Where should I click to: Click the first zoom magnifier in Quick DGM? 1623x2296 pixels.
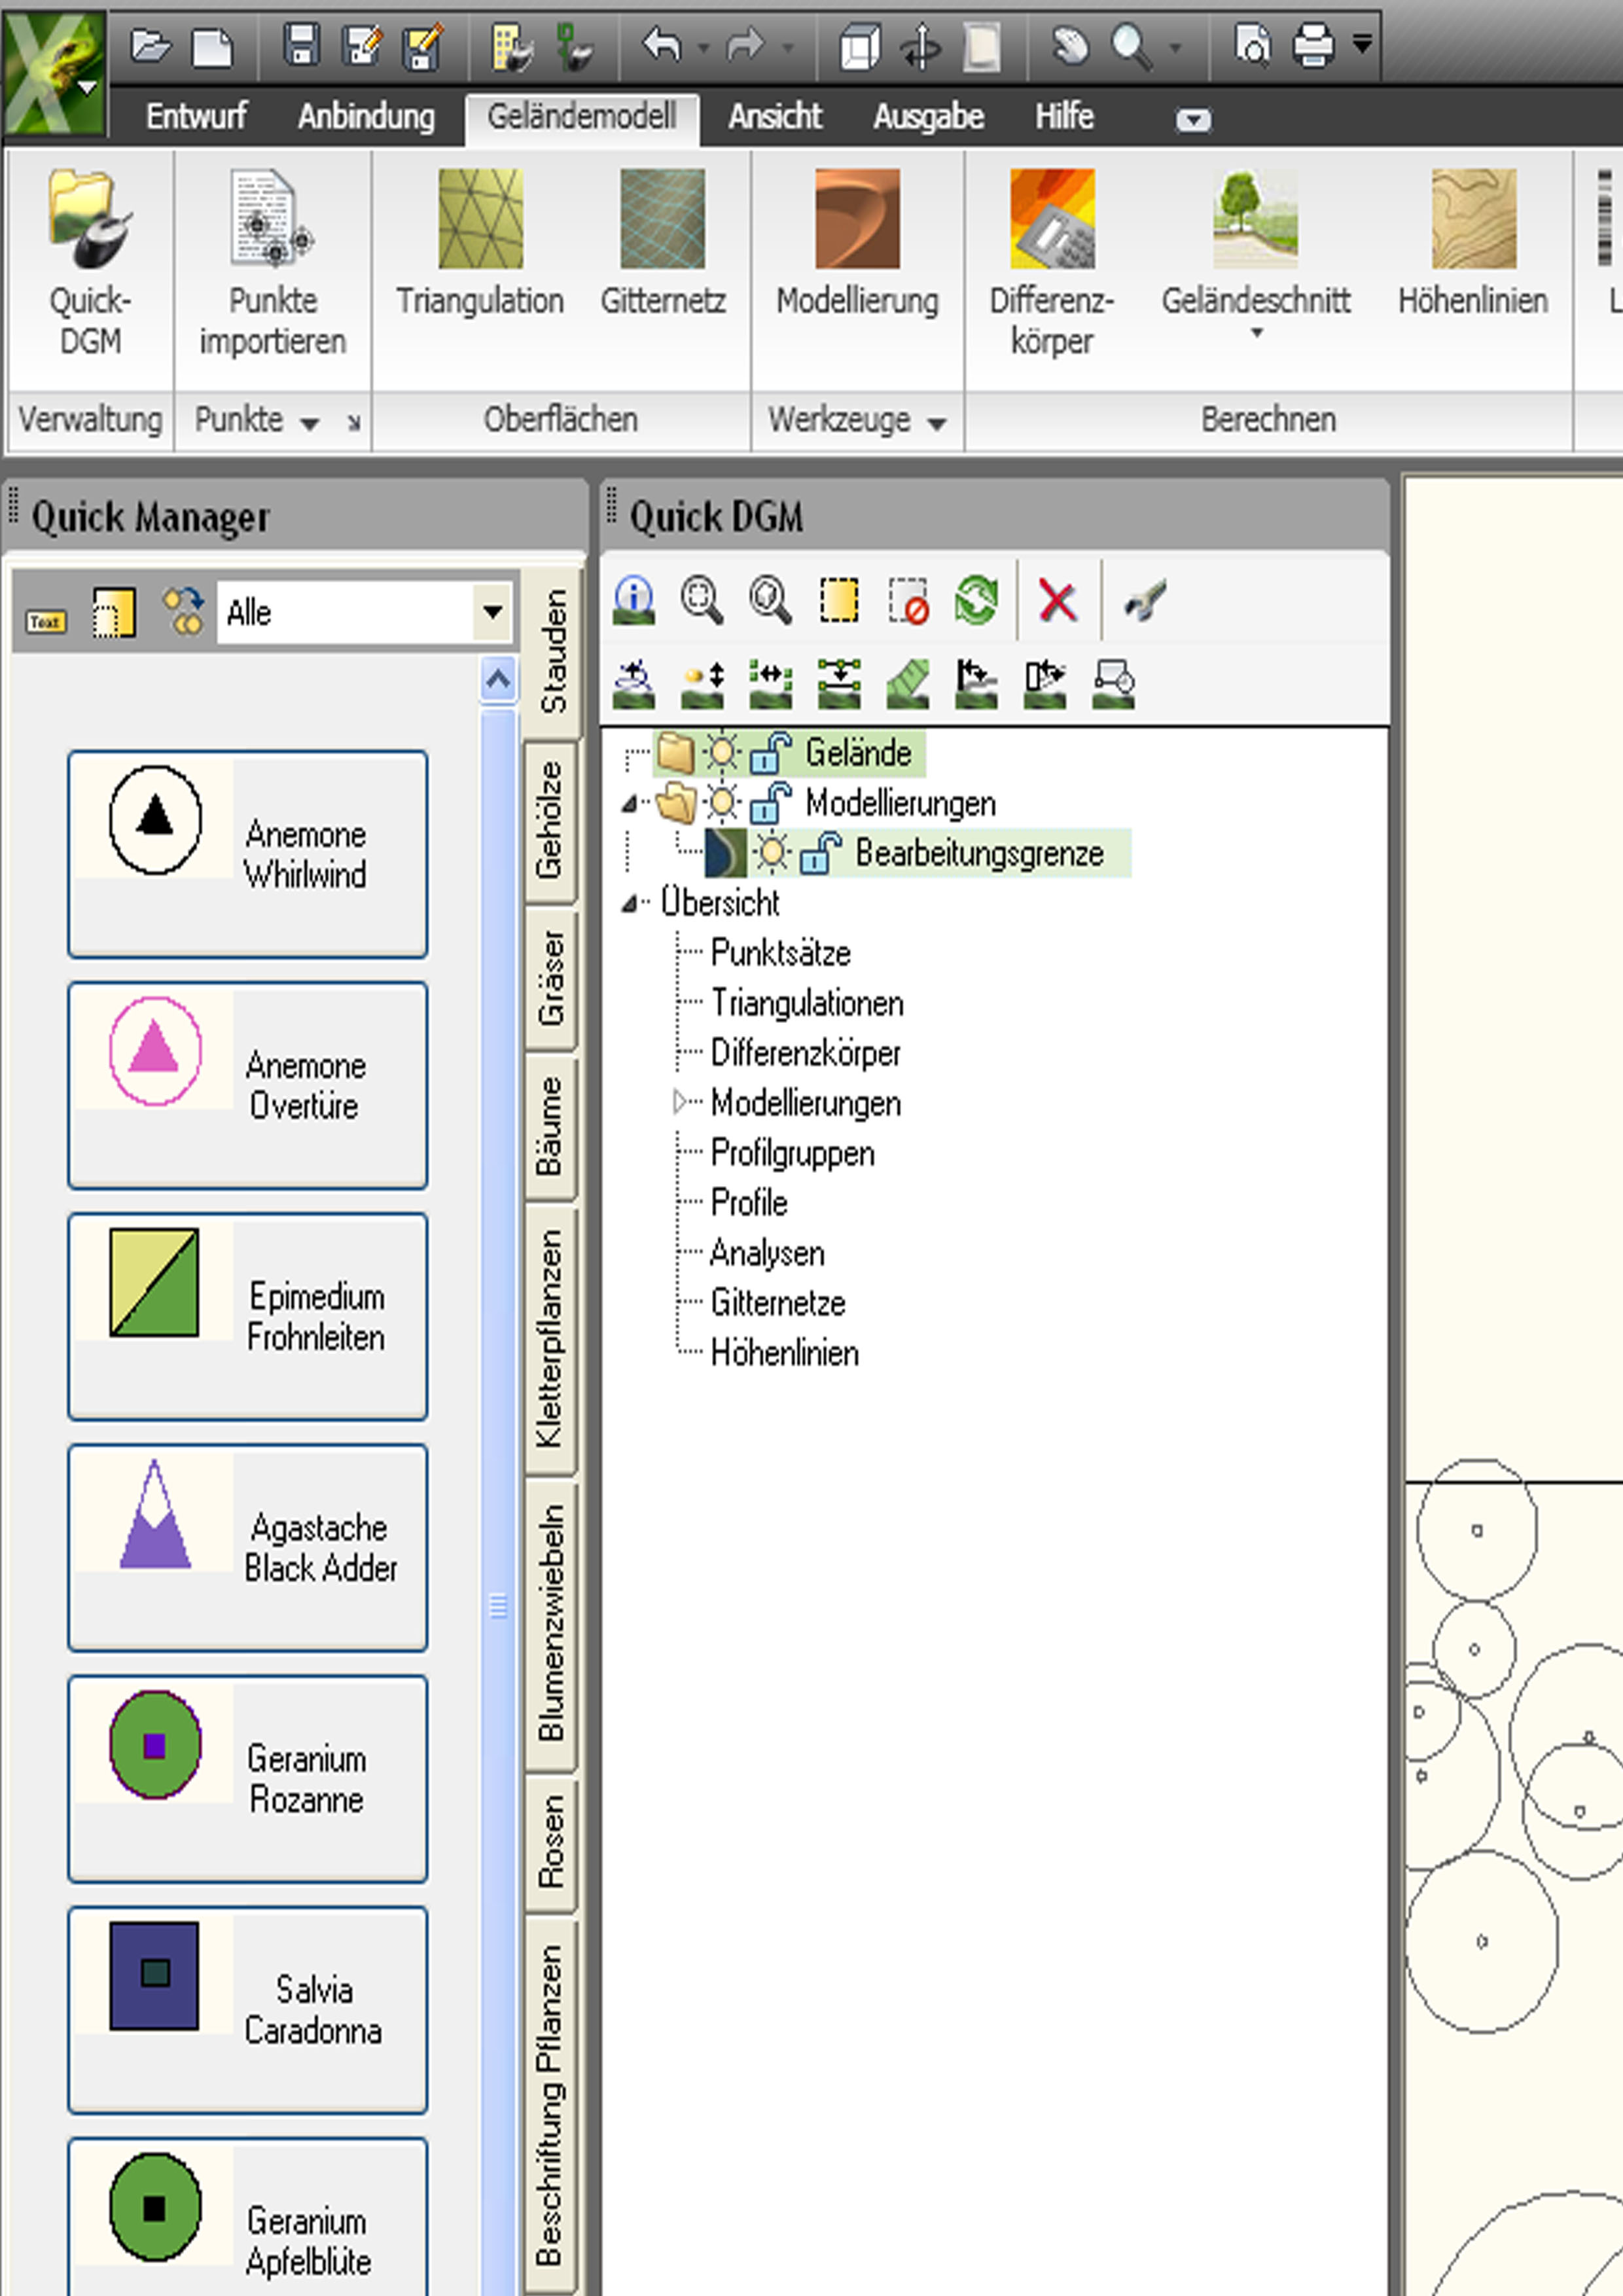pyautogui.click(x=702, y=600)
